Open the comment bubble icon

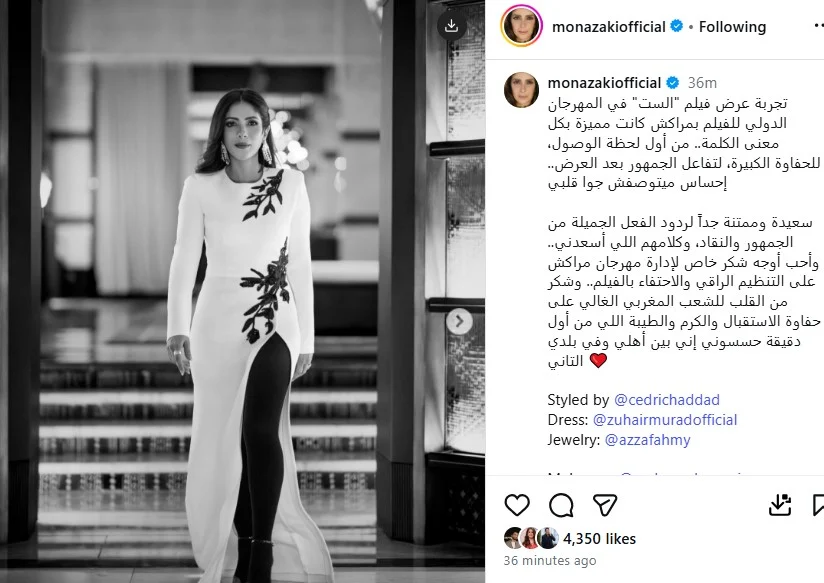pyautogui.click(x=561, y=505)
